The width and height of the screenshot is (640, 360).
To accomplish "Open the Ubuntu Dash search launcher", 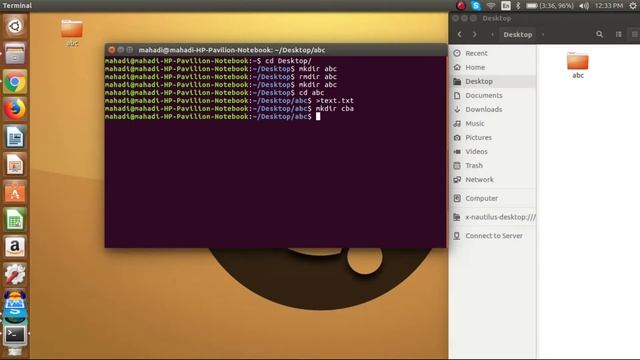I will pos(15,27).
